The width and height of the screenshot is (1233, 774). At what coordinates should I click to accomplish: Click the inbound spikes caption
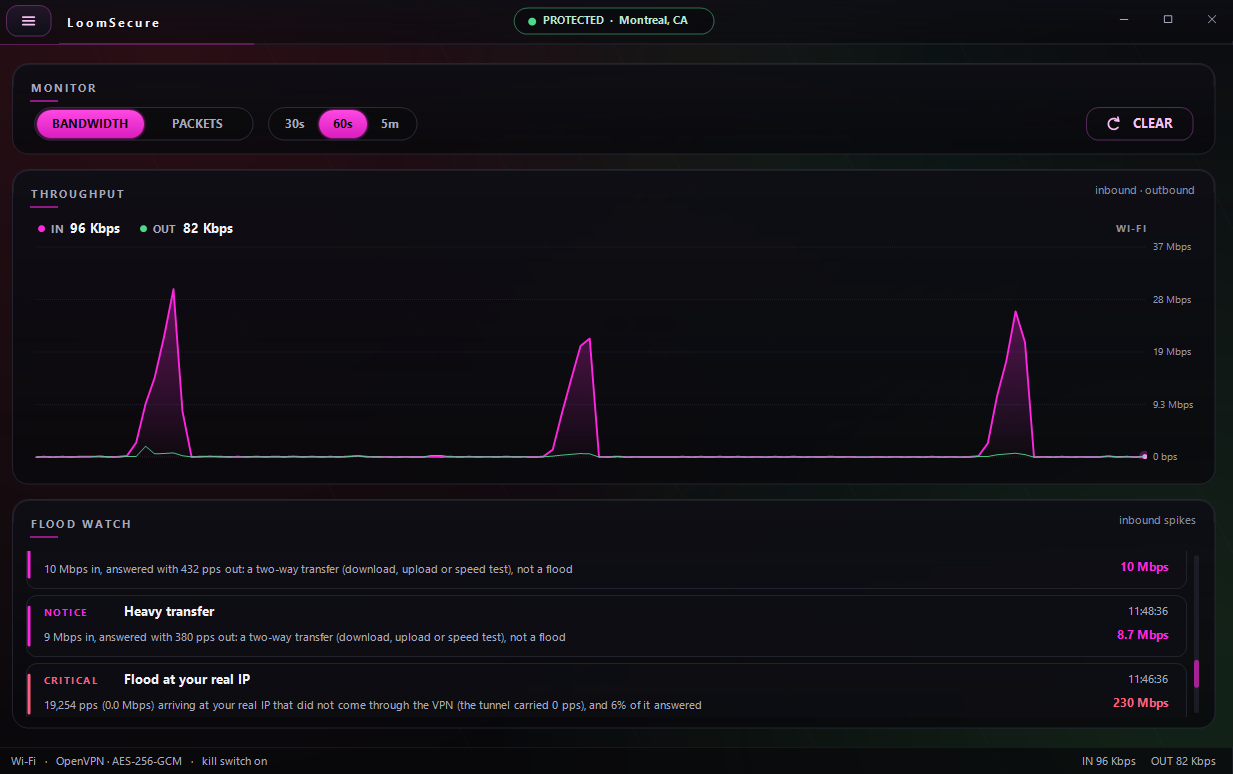[x=1157, y=520]
